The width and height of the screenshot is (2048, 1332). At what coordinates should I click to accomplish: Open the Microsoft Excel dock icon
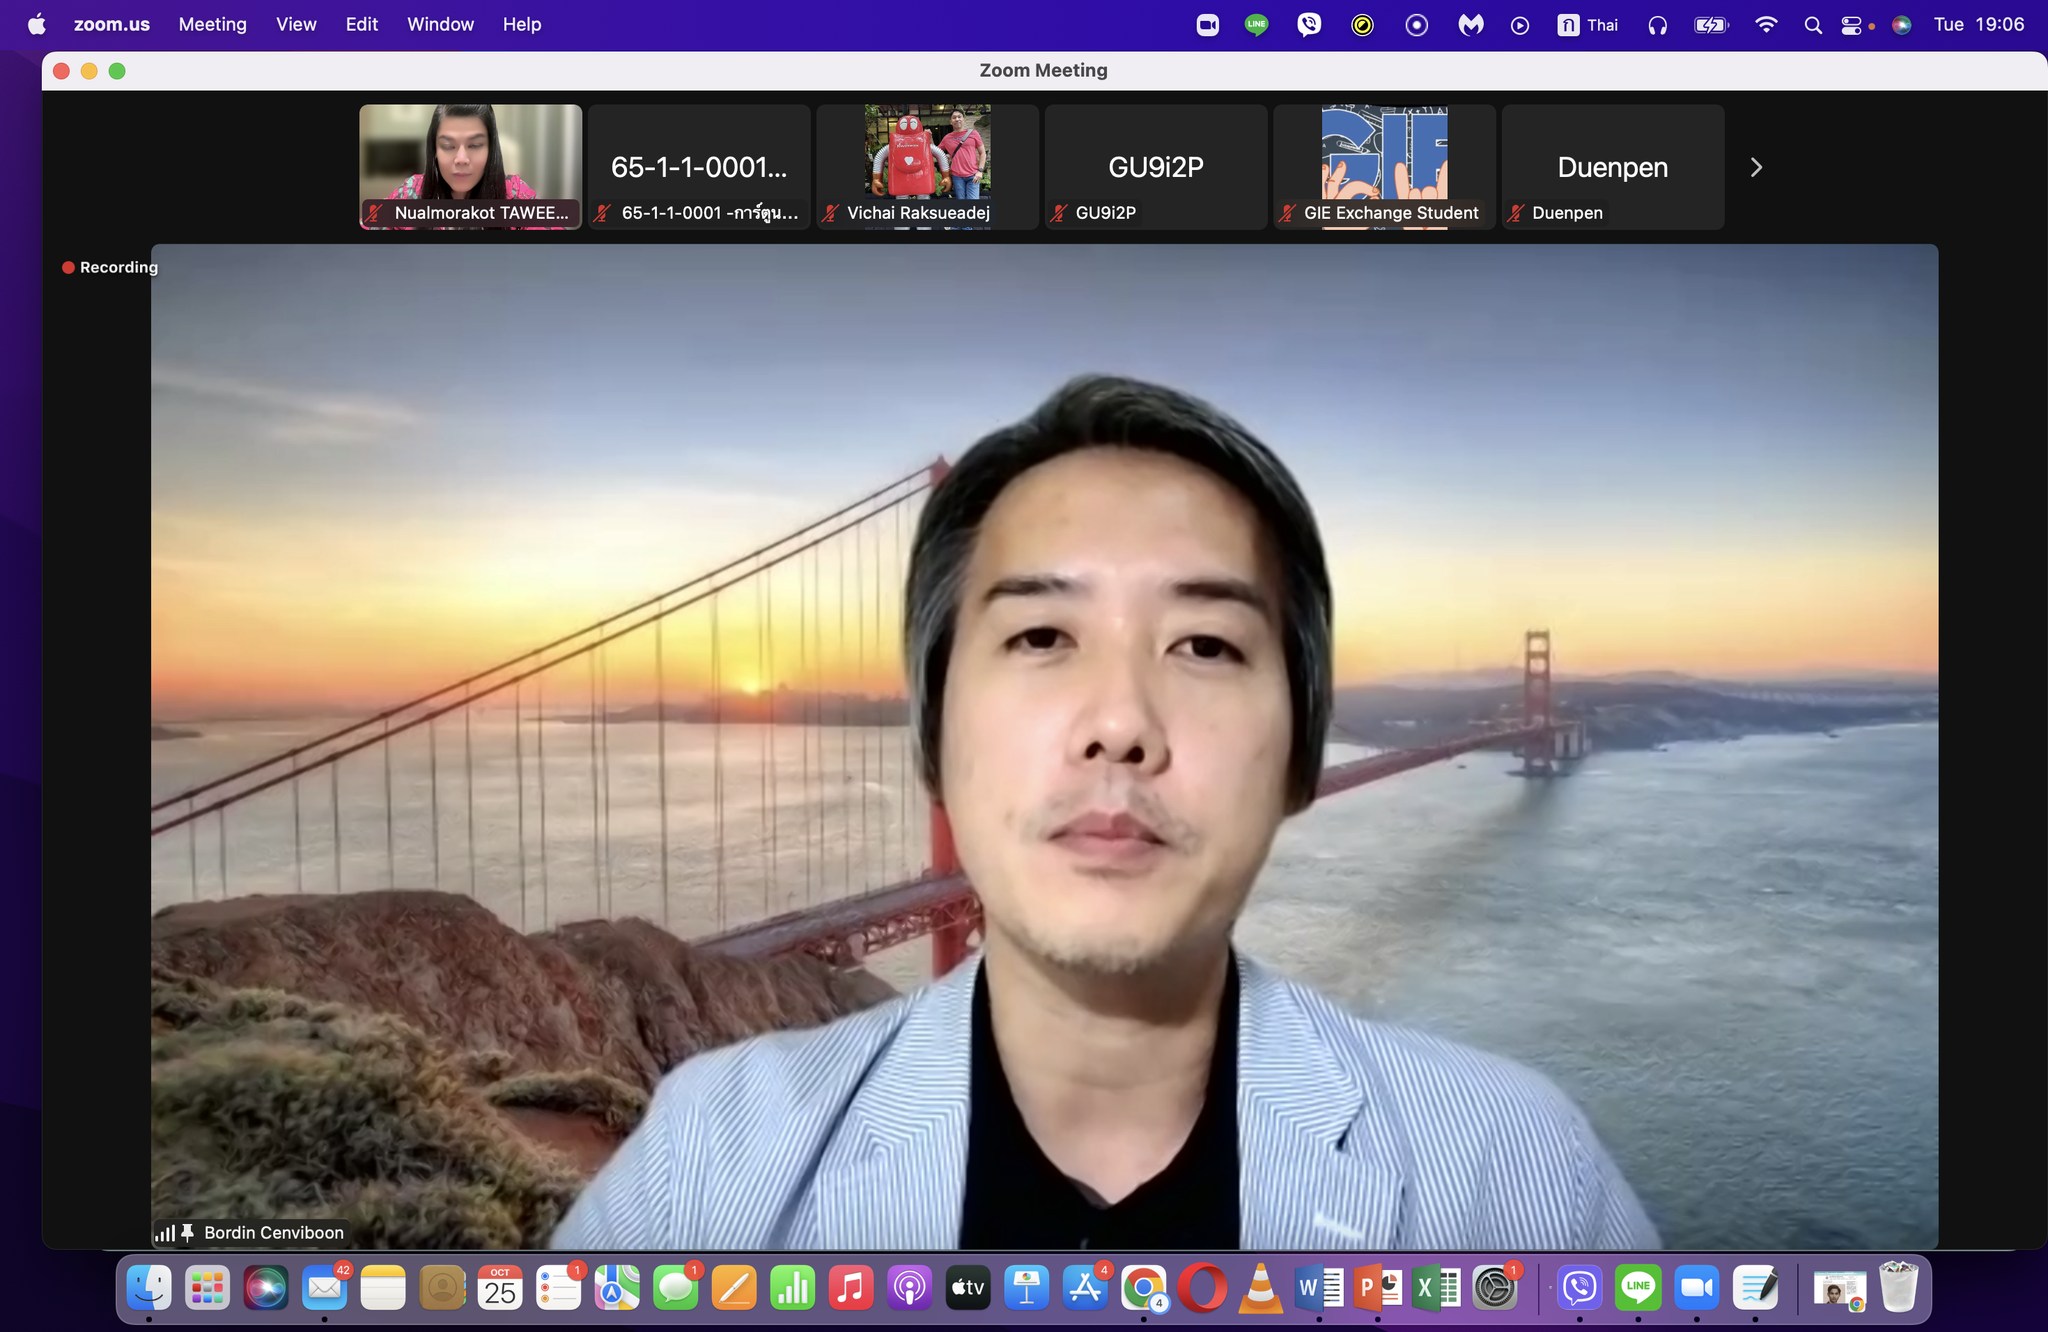point(1436,1288)
